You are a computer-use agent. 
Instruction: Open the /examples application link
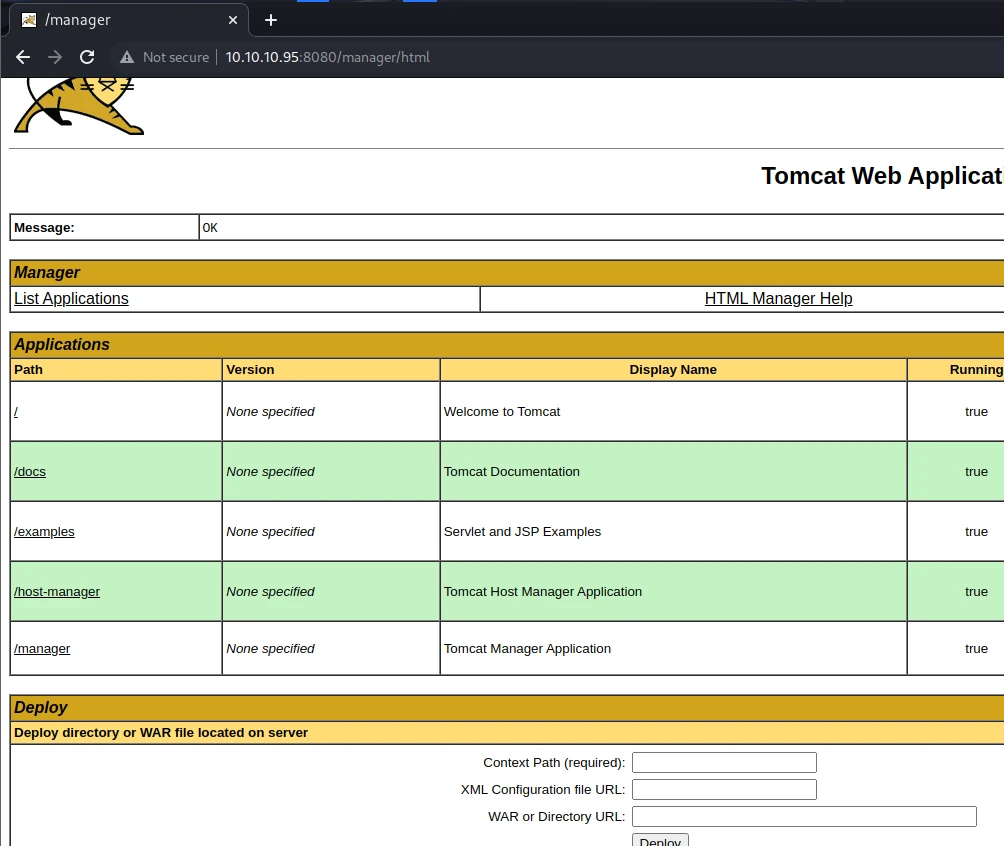pyautogui.click(x=44, y=532)
